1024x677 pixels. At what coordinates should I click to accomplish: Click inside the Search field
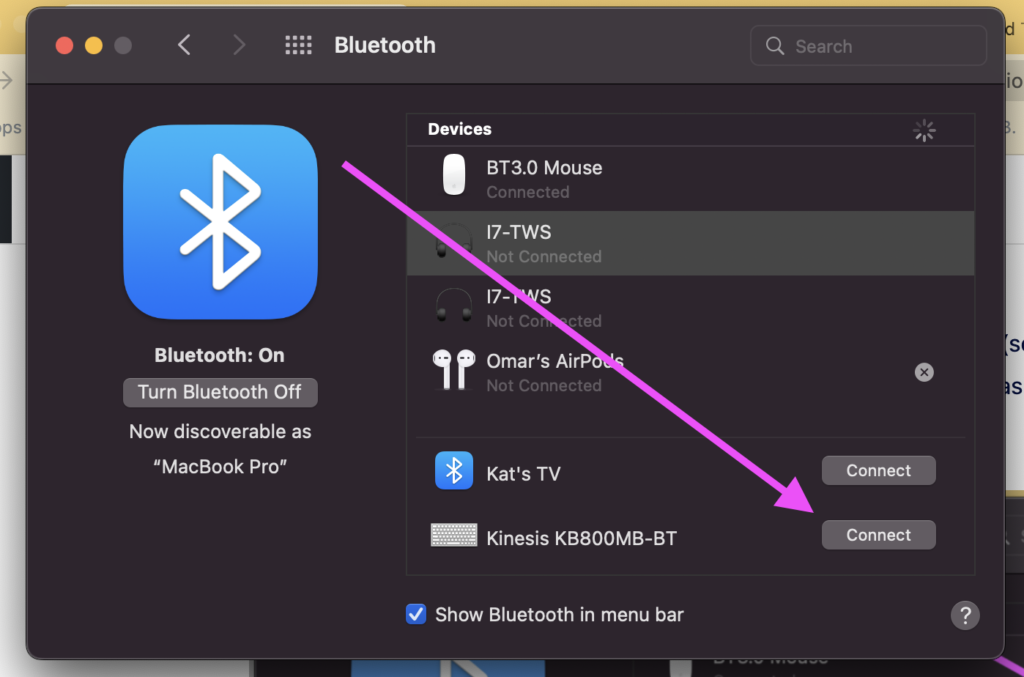pyautogui.click(x=868, y=45)
